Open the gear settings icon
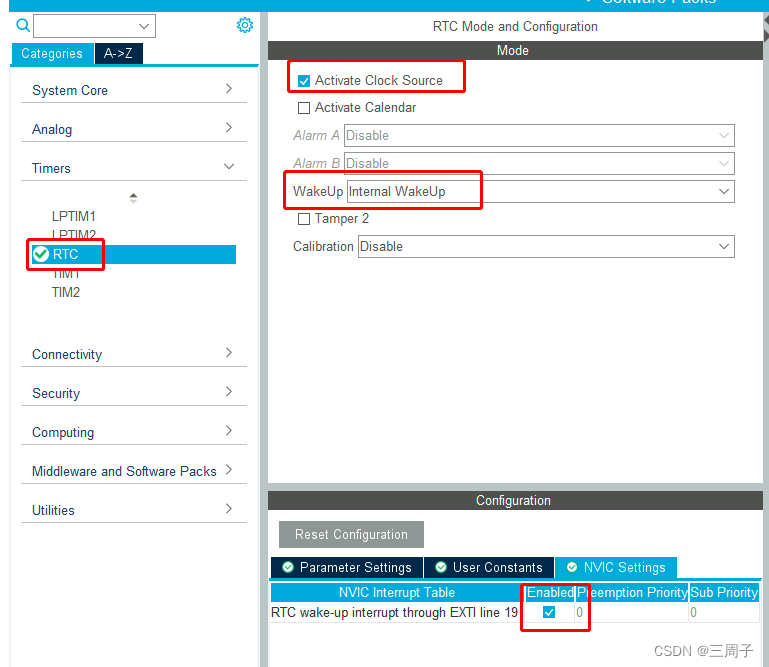The image size is (769, 667). point(245,25)
